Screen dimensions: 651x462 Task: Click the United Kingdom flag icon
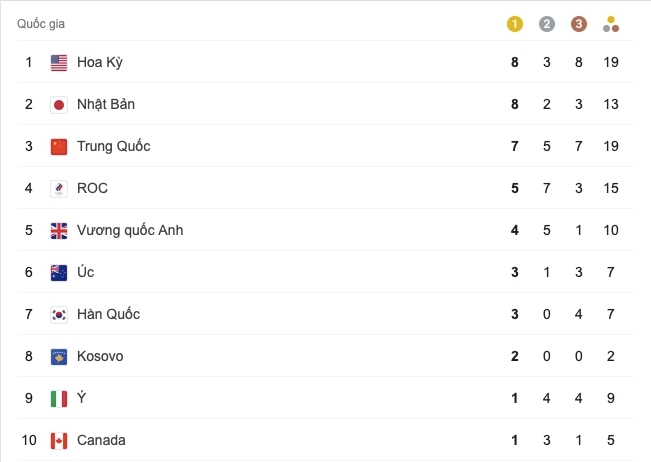59,231
